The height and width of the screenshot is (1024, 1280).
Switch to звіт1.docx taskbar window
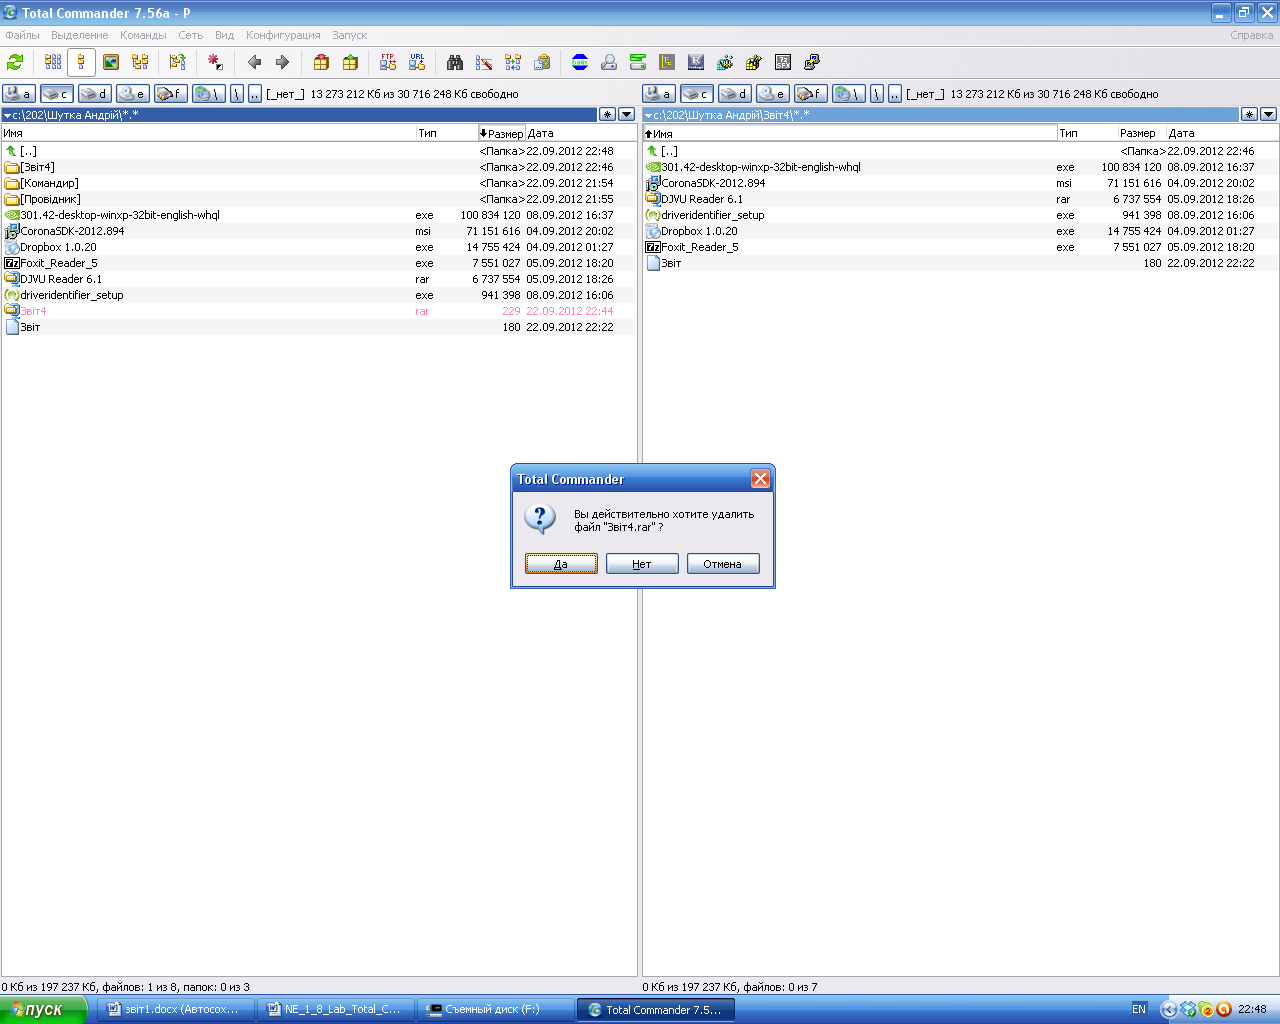coord(176,1010)
